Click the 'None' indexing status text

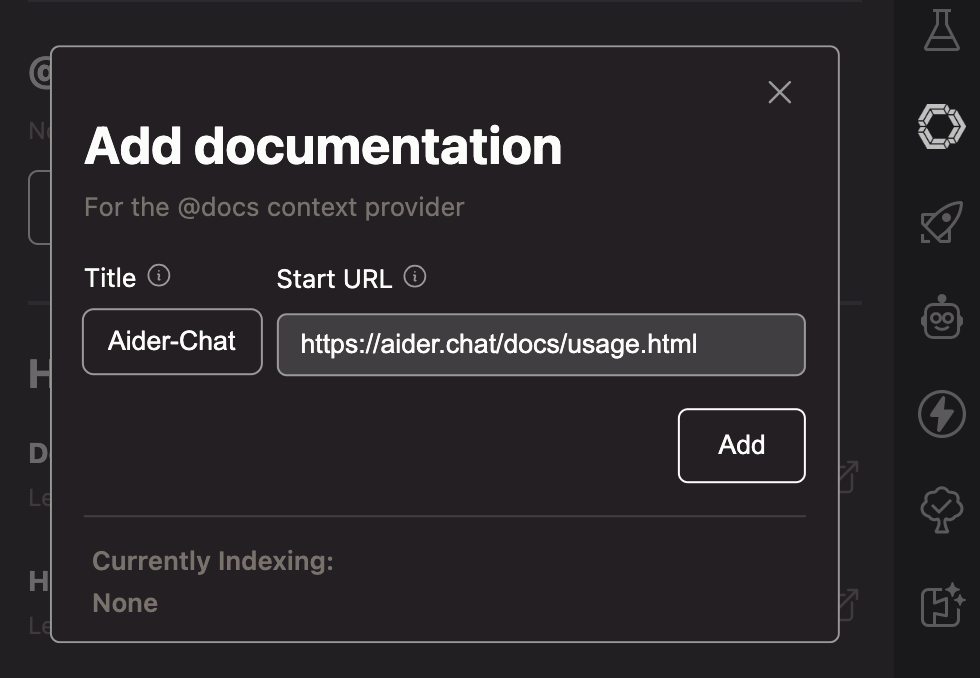125,603
